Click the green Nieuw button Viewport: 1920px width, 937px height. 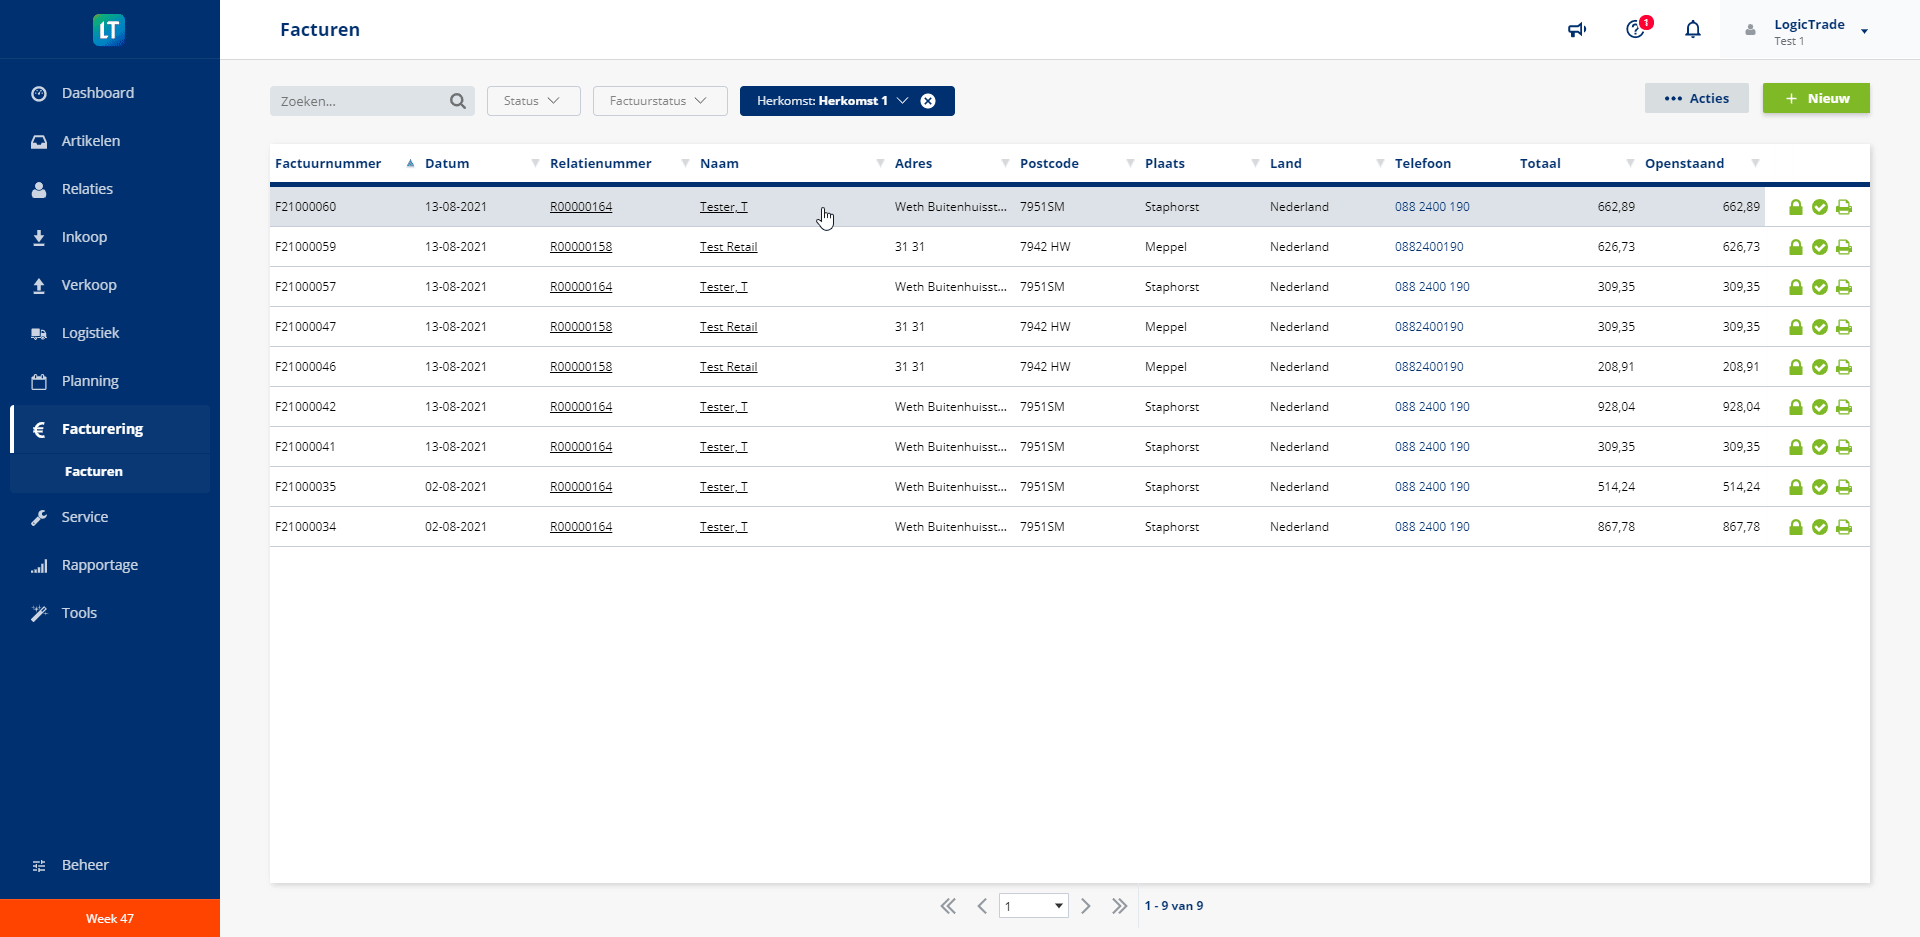(x=1816, y=98)
